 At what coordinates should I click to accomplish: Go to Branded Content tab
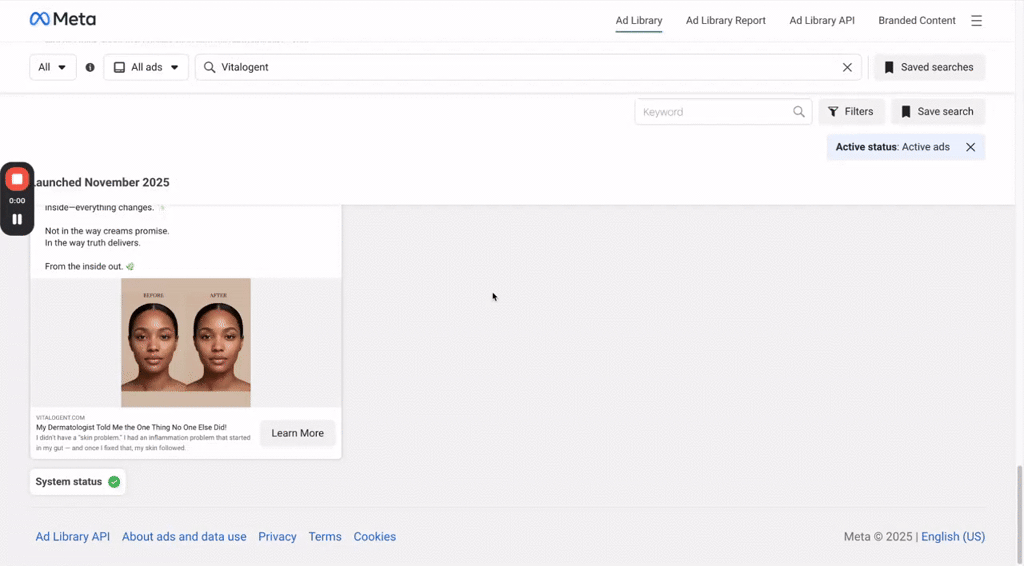pyautogui.click(x=916, y=20)
